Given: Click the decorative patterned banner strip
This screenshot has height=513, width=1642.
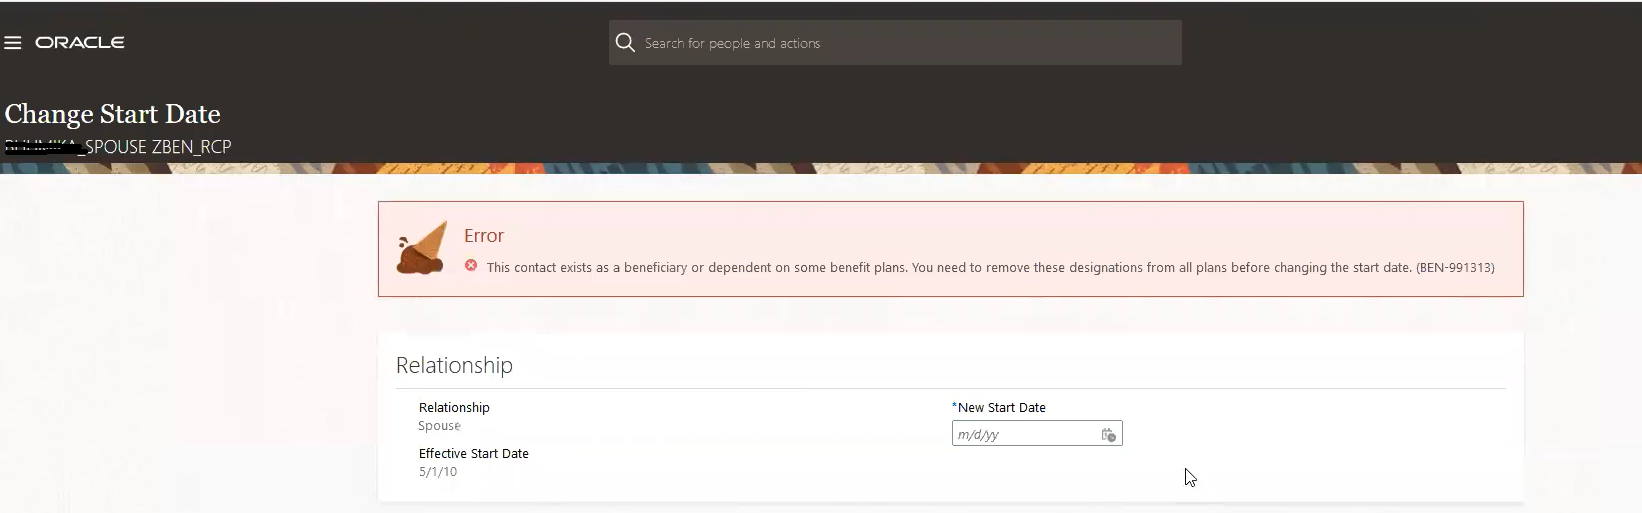Looking at the screenshot, I should (820, 168).
